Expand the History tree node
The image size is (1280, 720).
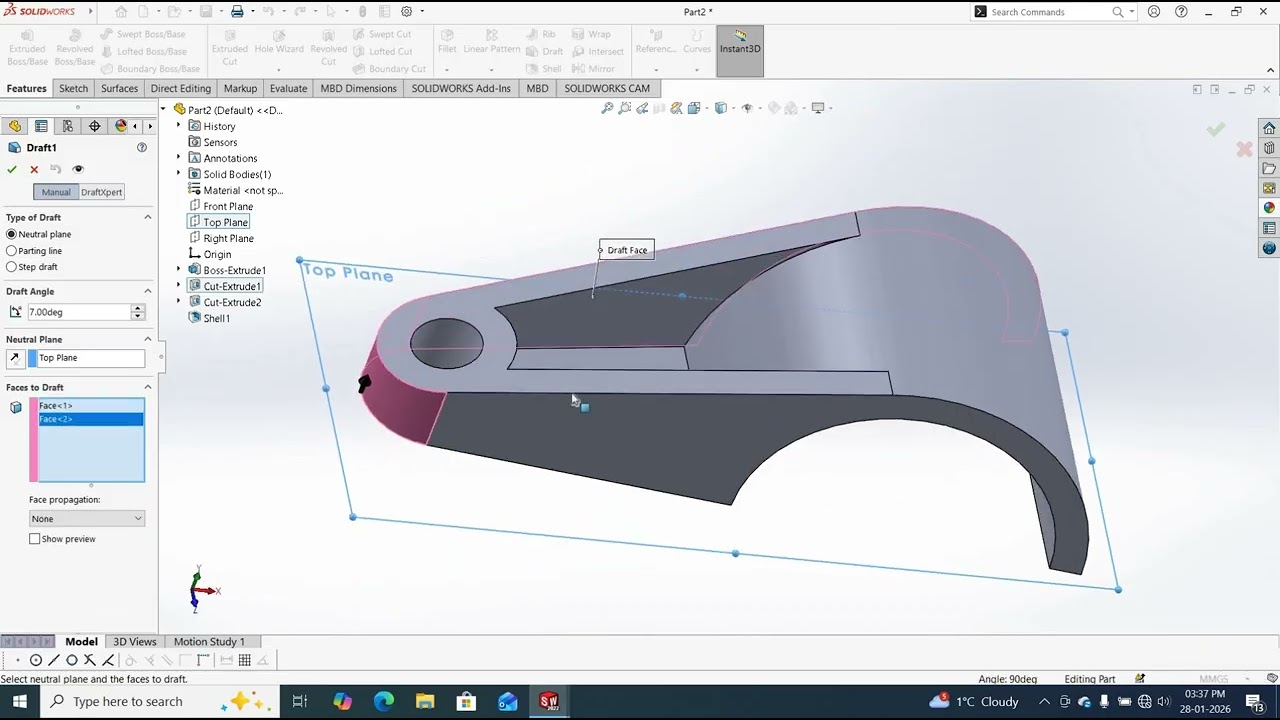[179, 126]
